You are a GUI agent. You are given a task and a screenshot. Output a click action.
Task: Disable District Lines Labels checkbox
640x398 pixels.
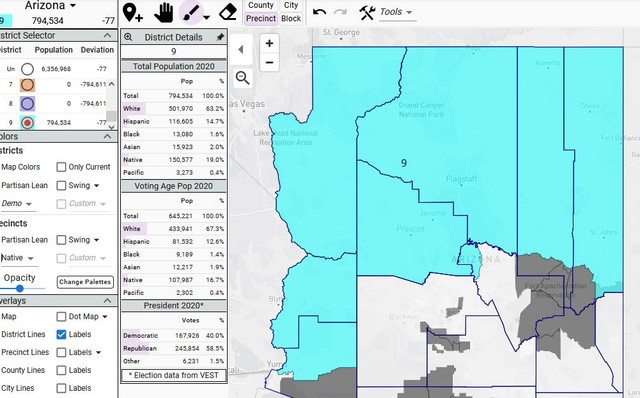pos(61,334)
